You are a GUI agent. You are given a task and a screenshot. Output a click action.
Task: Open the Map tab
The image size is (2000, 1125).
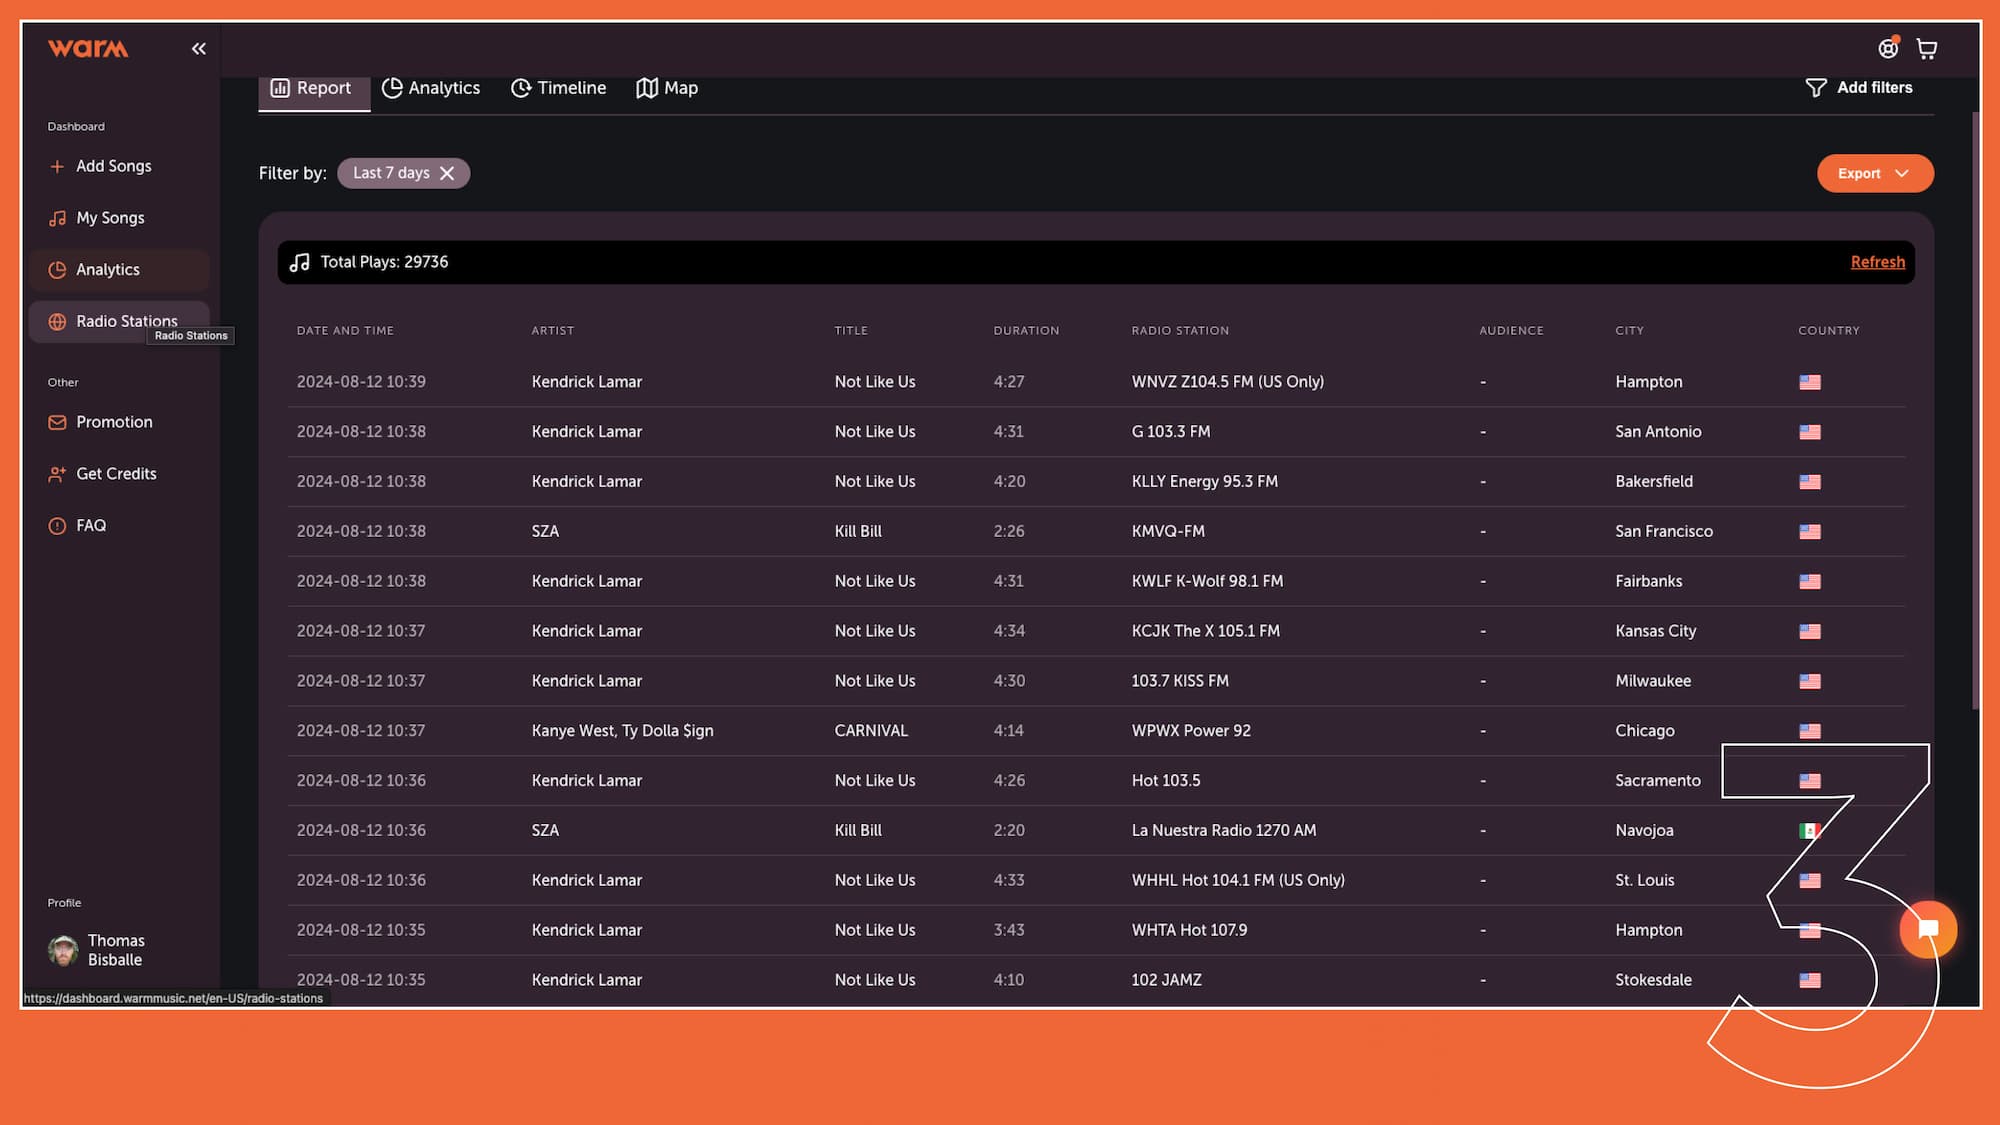[667, 88]
